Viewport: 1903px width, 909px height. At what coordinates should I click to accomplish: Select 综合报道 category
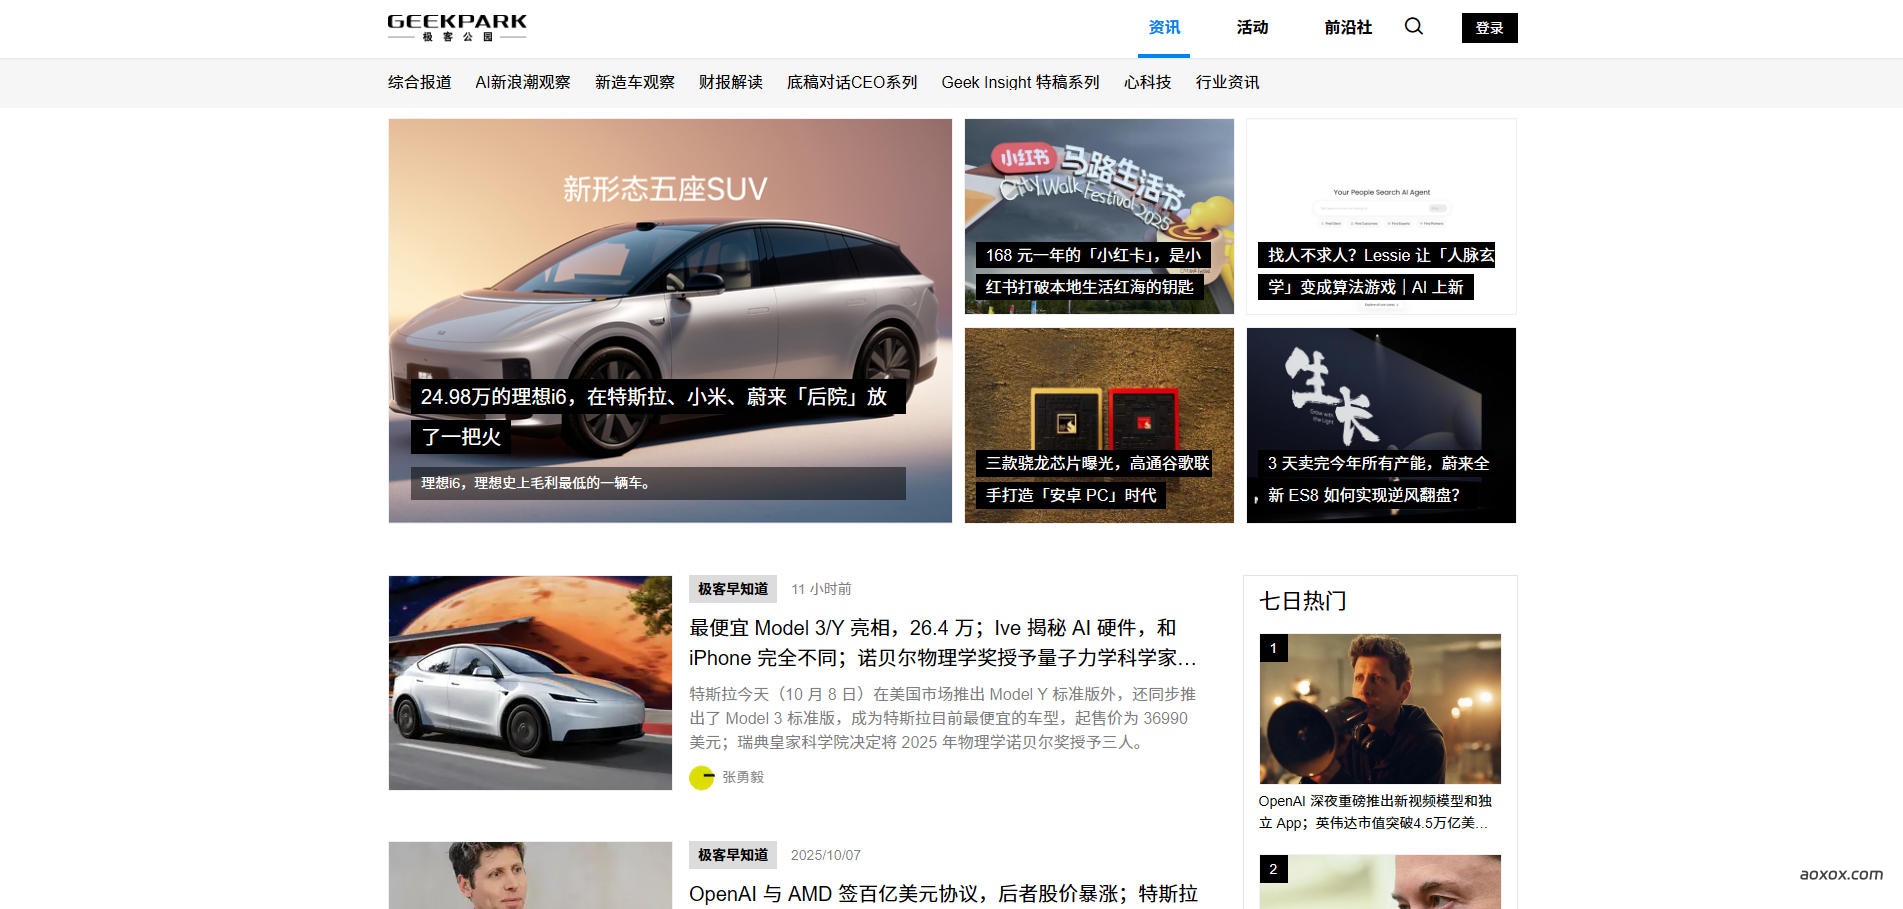pyautogui.click(x=420, y=82)
